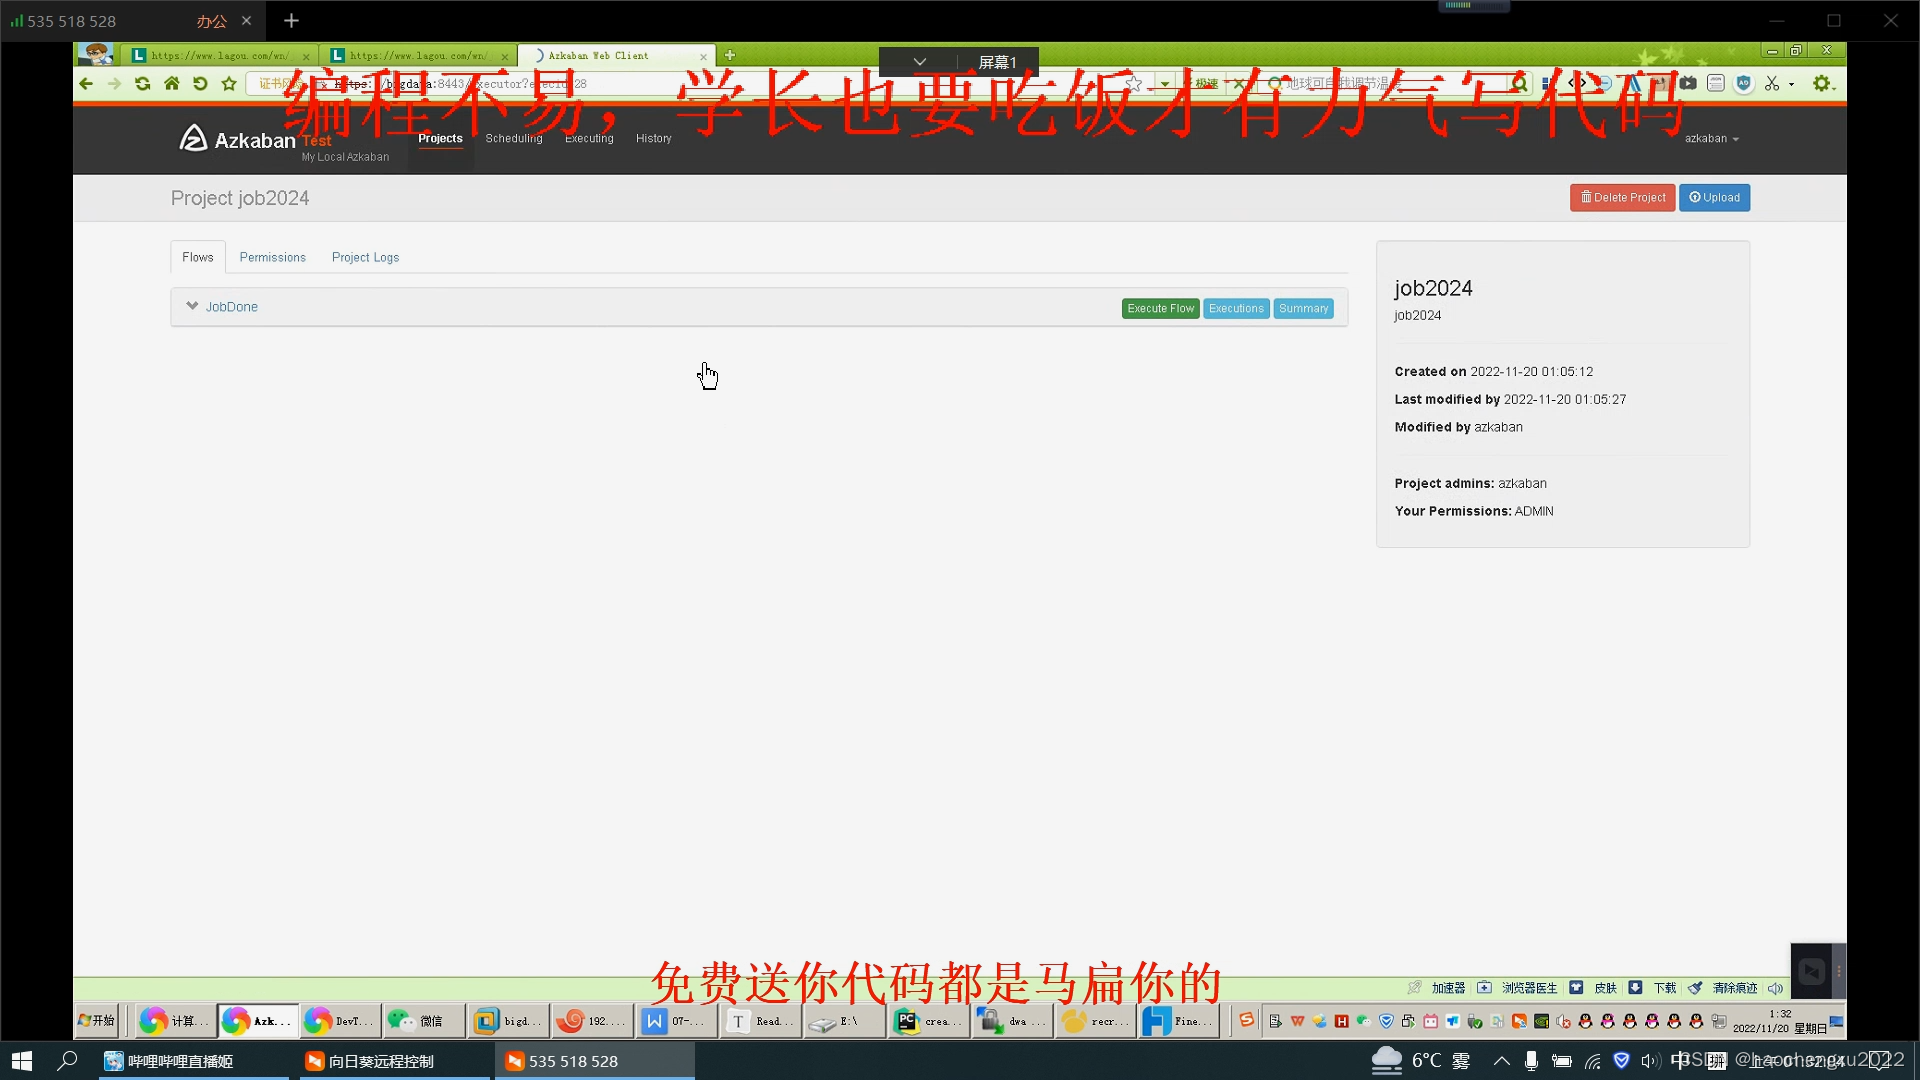Open the 192 terminal item in remote taskbar

pos(591,1021)
